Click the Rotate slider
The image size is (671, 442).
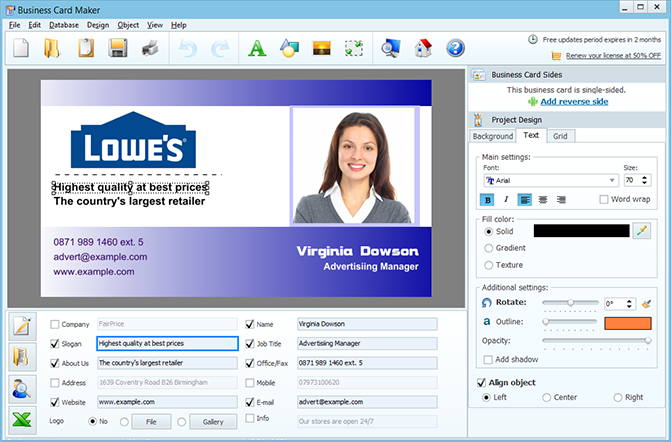[570, 303]
